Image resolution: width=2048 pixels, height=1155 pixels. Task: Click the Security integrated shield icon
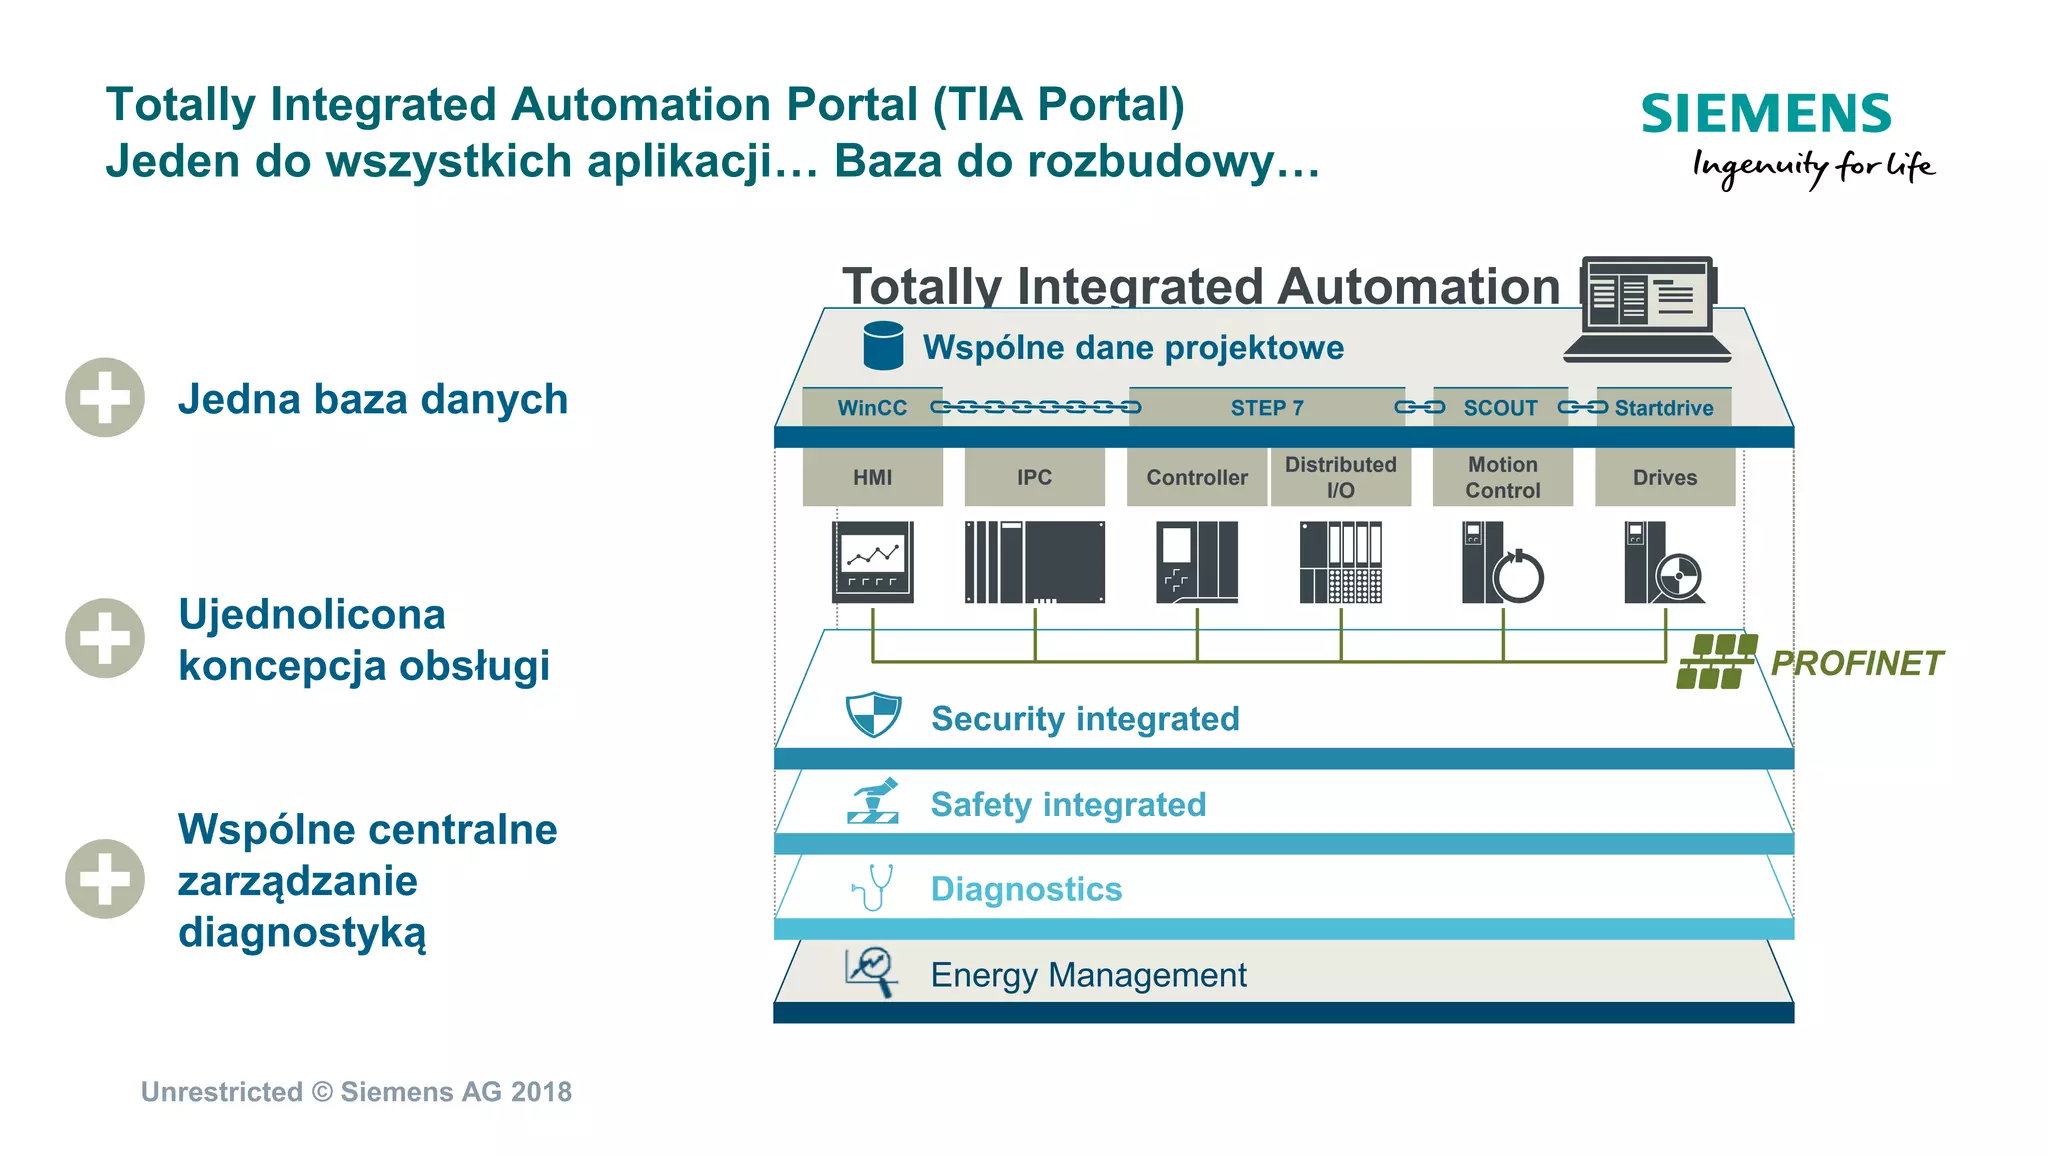click(873, 714)
